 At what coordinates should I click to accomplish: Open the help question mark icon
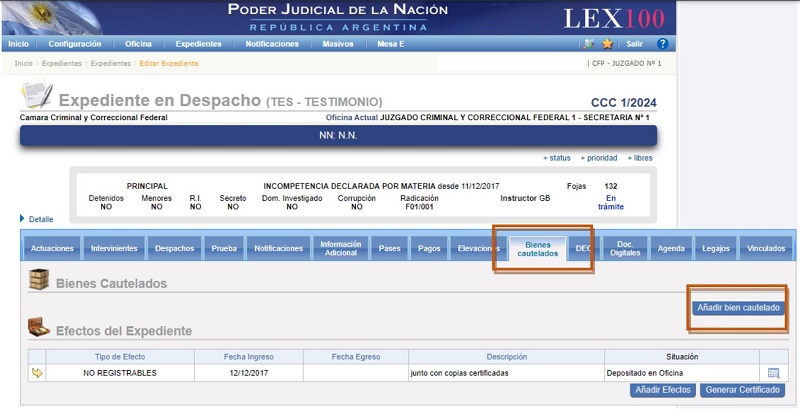click(x=662, y=44)
